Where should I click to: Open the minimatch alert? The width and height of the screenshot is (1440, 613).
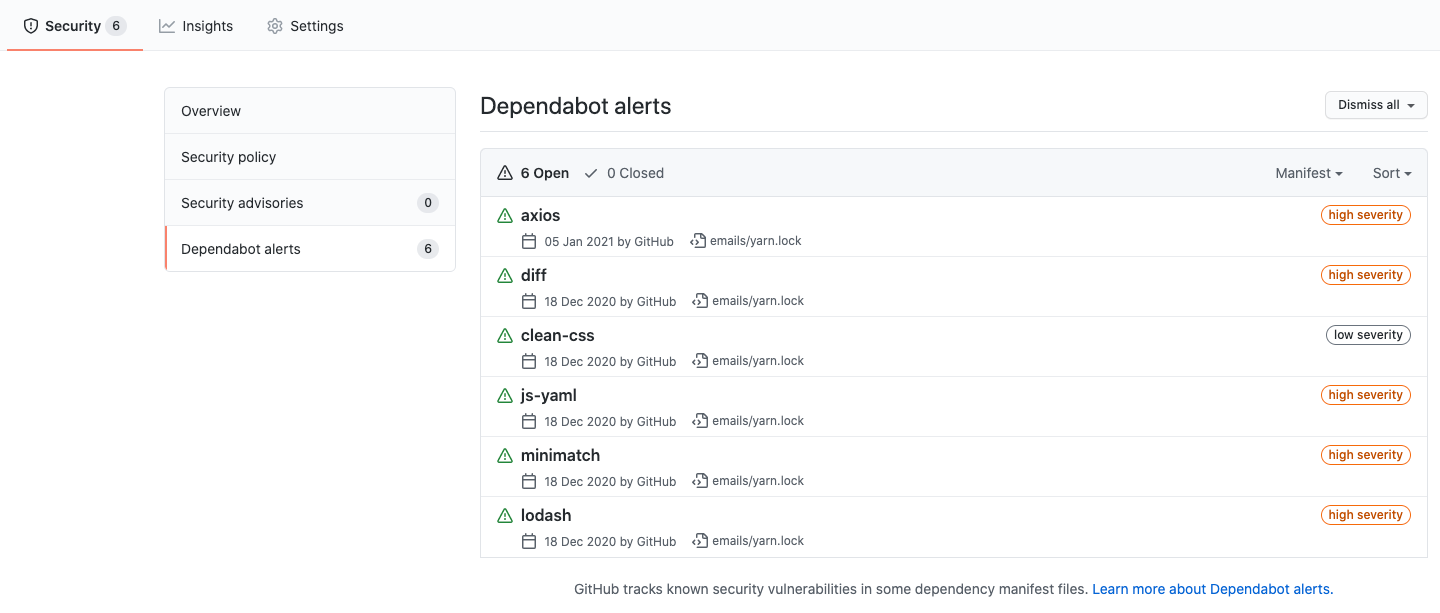coord(561,455)
